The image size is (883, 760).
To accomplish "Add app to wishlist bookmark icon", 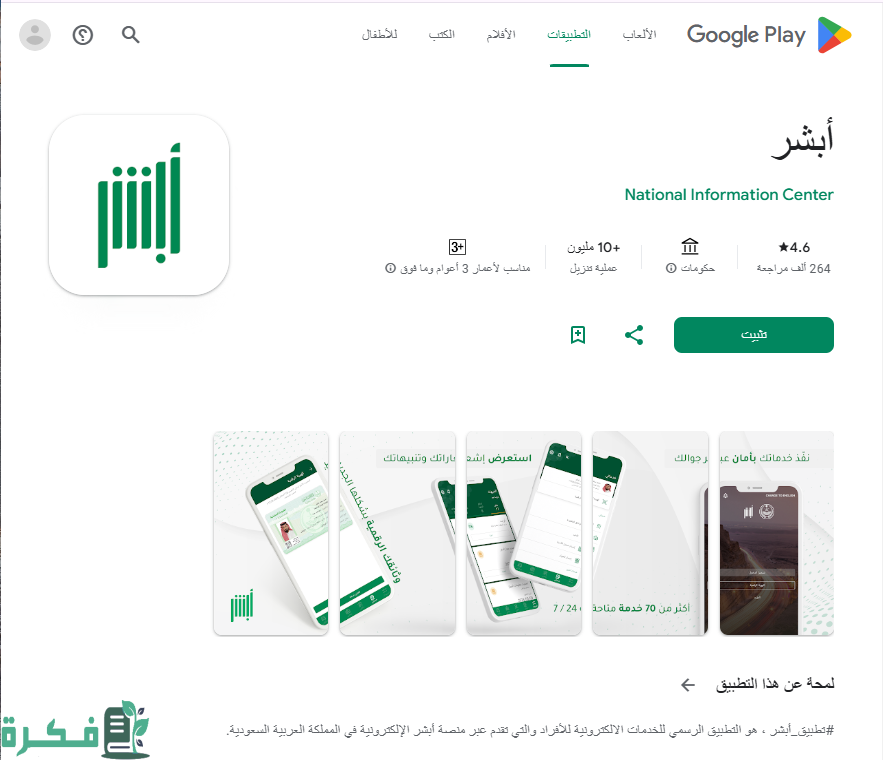I will click(x=578, y=335).
